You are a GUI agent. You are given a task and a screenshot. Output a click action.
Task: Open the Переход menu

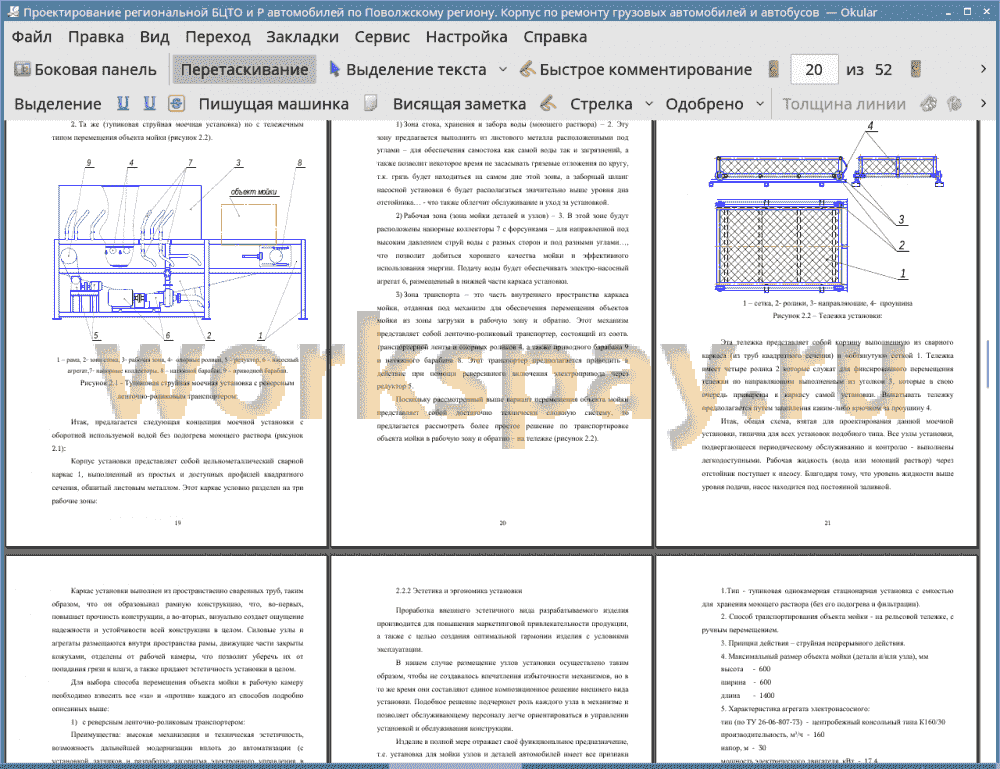217,37
